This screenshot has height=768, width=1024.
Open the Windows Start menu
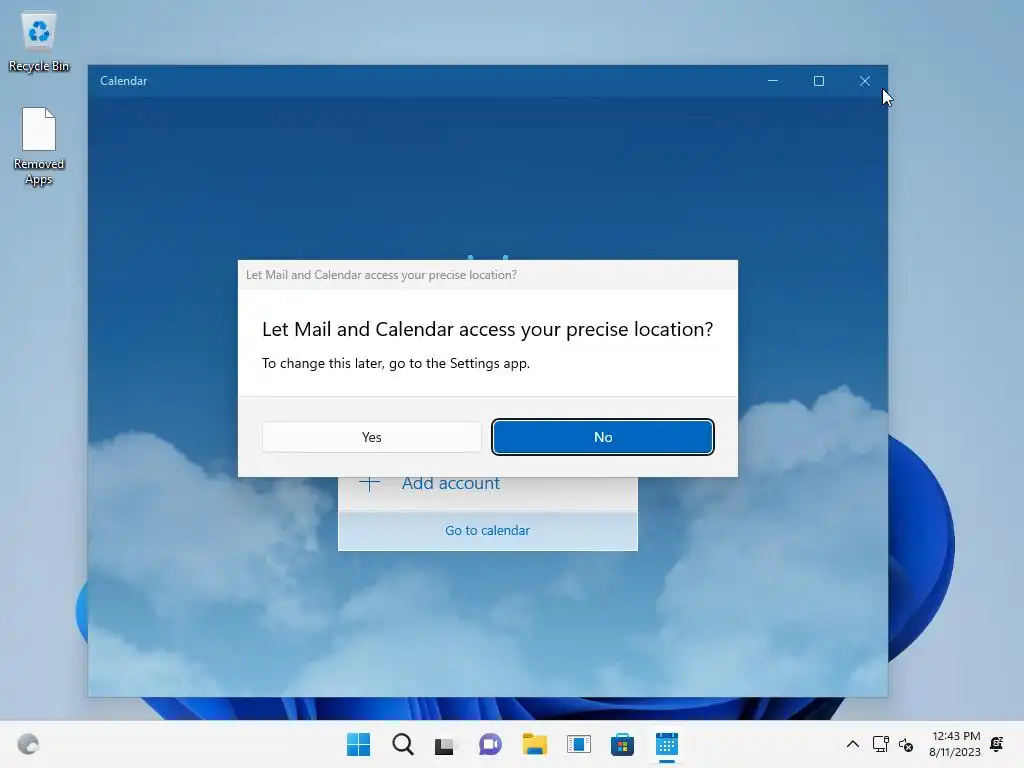tap(359, 744)
